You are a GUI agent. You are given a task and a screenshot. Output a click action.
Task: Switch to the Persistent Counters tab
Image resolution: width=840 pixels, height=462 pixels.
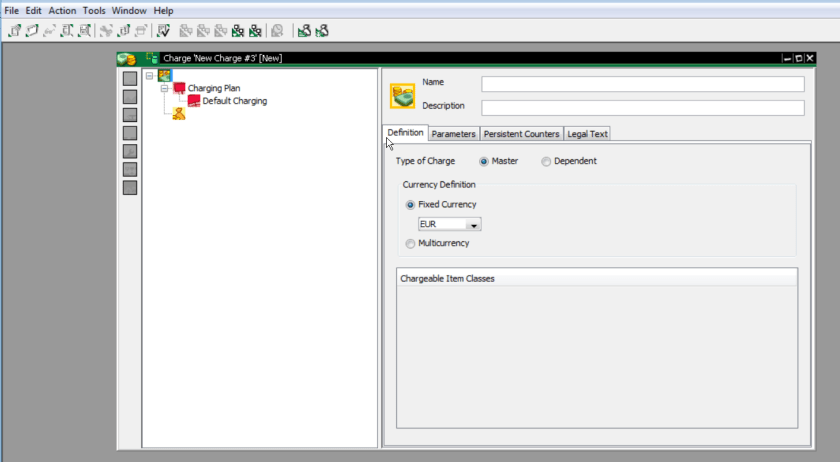(521, 134)
